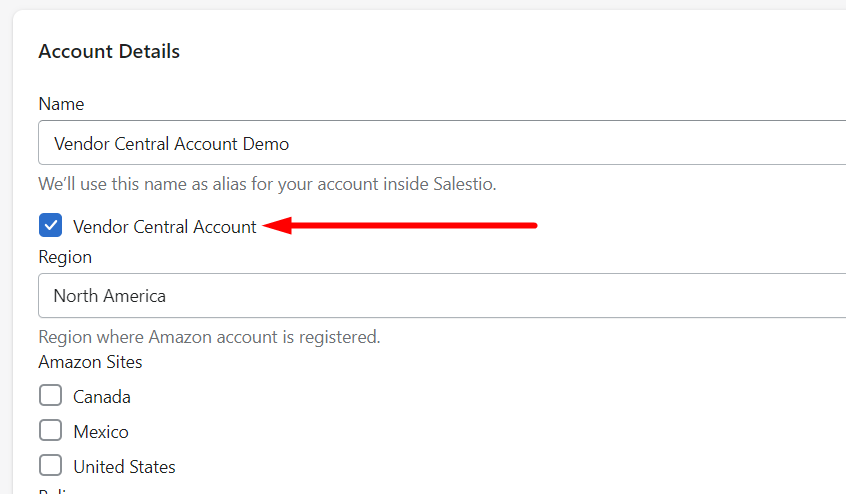Click the red arrowhead tip
The width and height of the screenshot is (846, 494).
point(266,226)
